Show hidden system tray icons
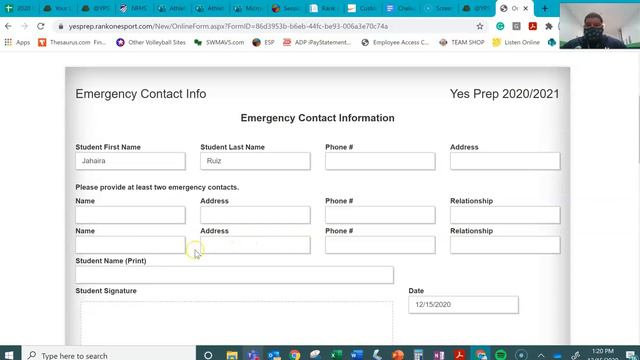Viewport: 640px width, 360px height. (541, 356)
